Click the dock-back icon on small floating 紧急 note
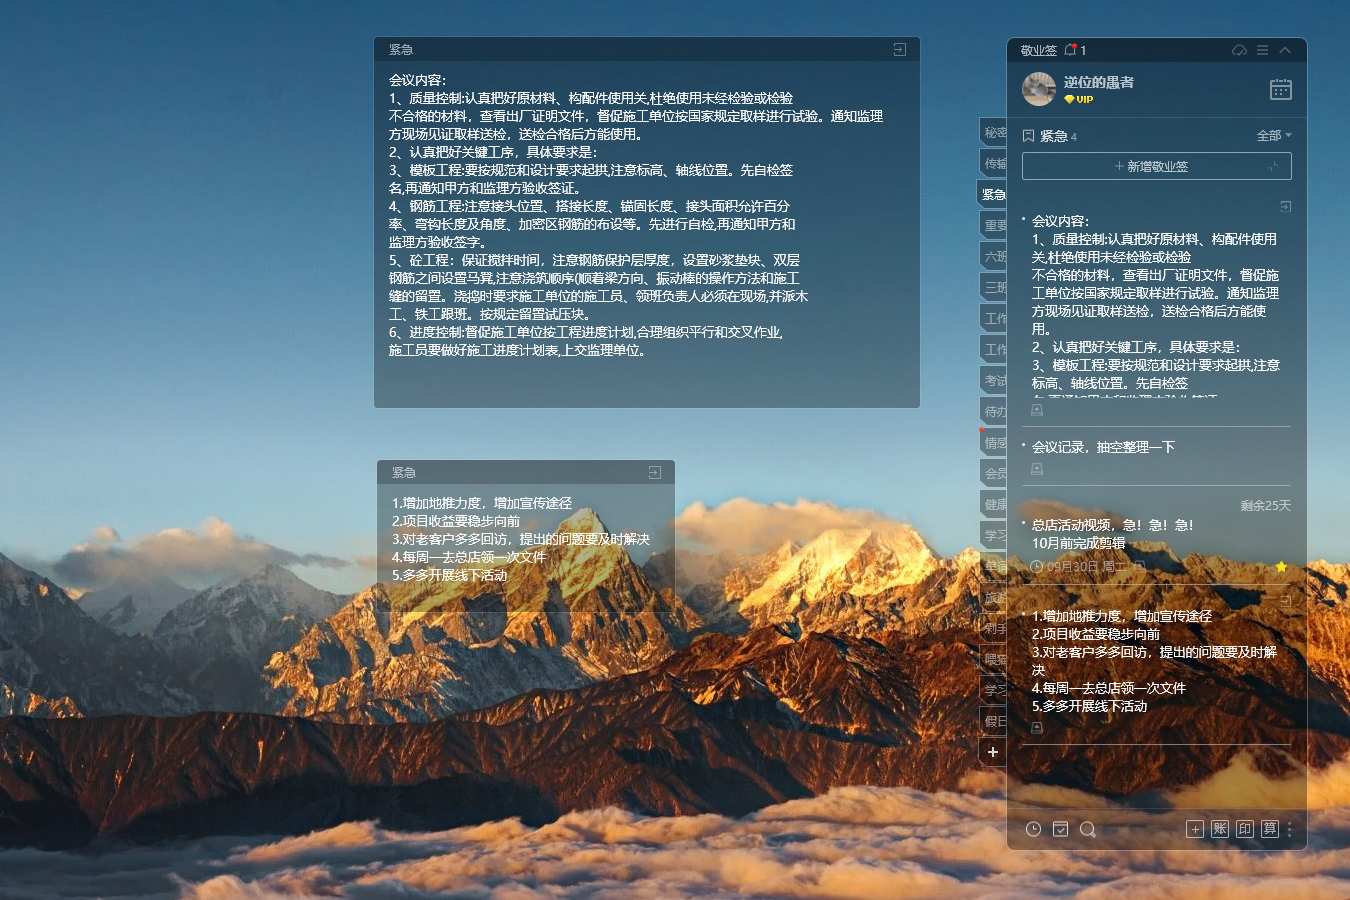Viewport: 1350px width, 900px height. pos(654,472)
